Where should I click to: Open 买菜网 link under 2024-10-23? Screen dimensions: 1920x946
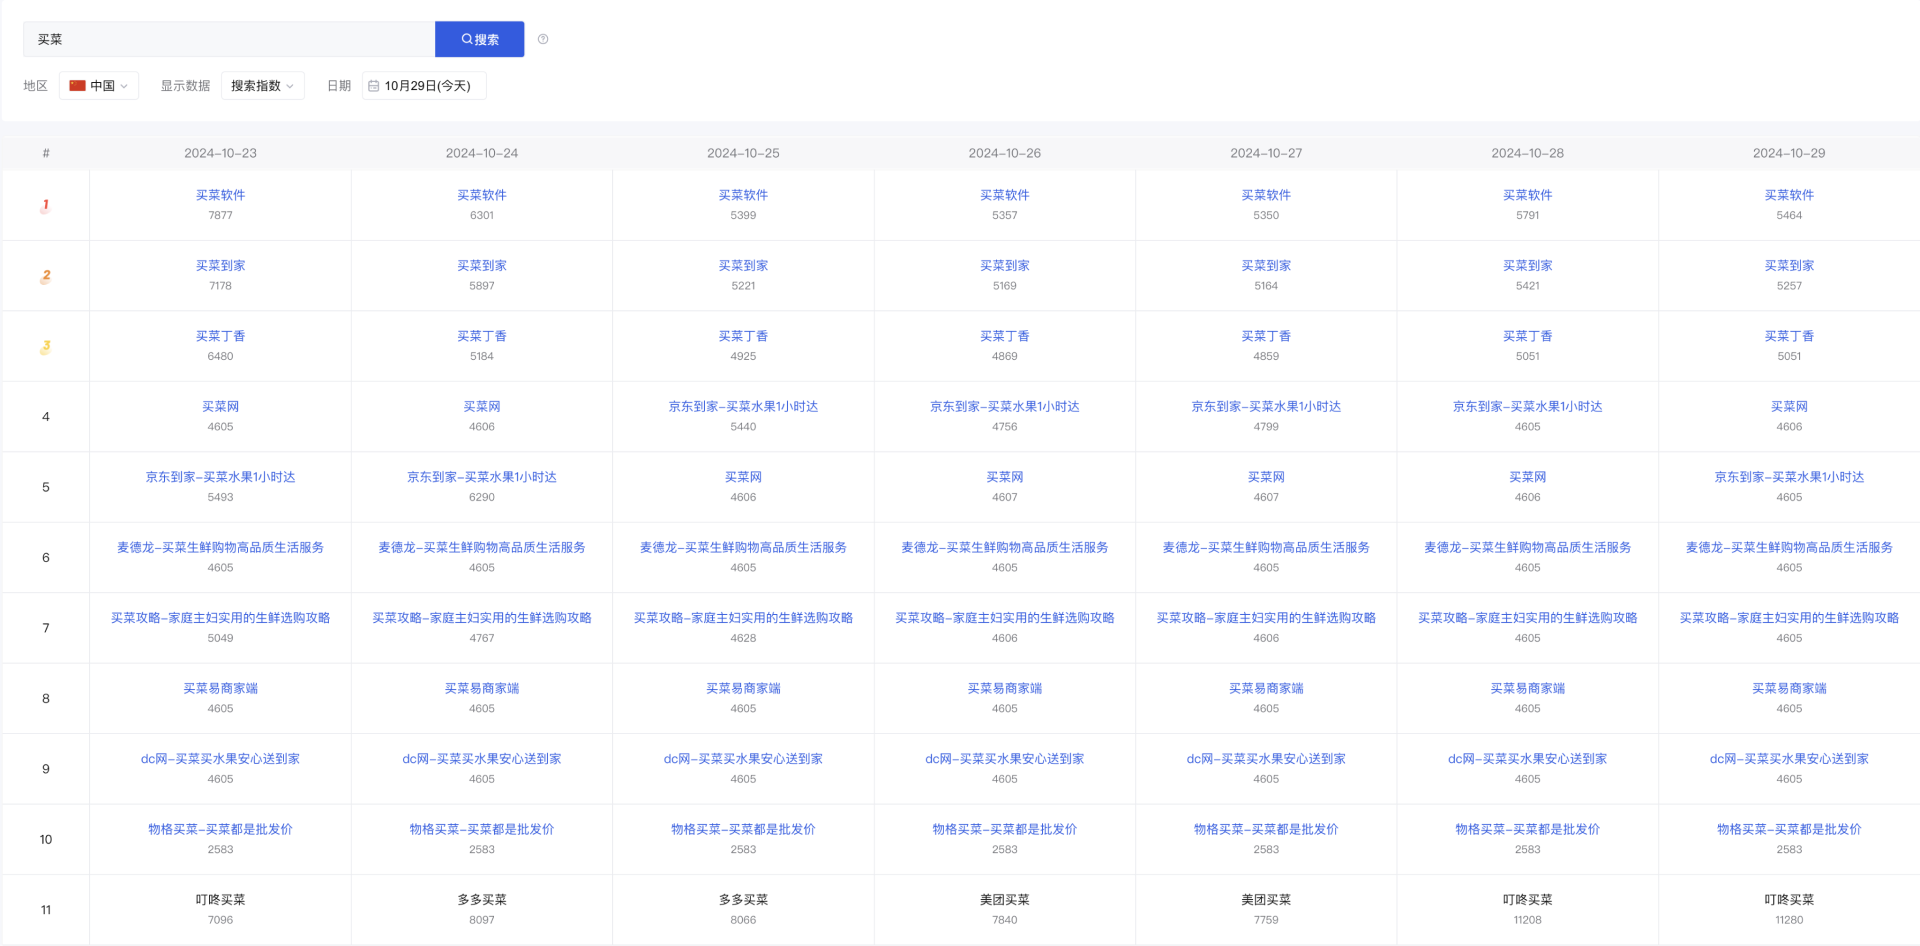(x=220, y=406)
